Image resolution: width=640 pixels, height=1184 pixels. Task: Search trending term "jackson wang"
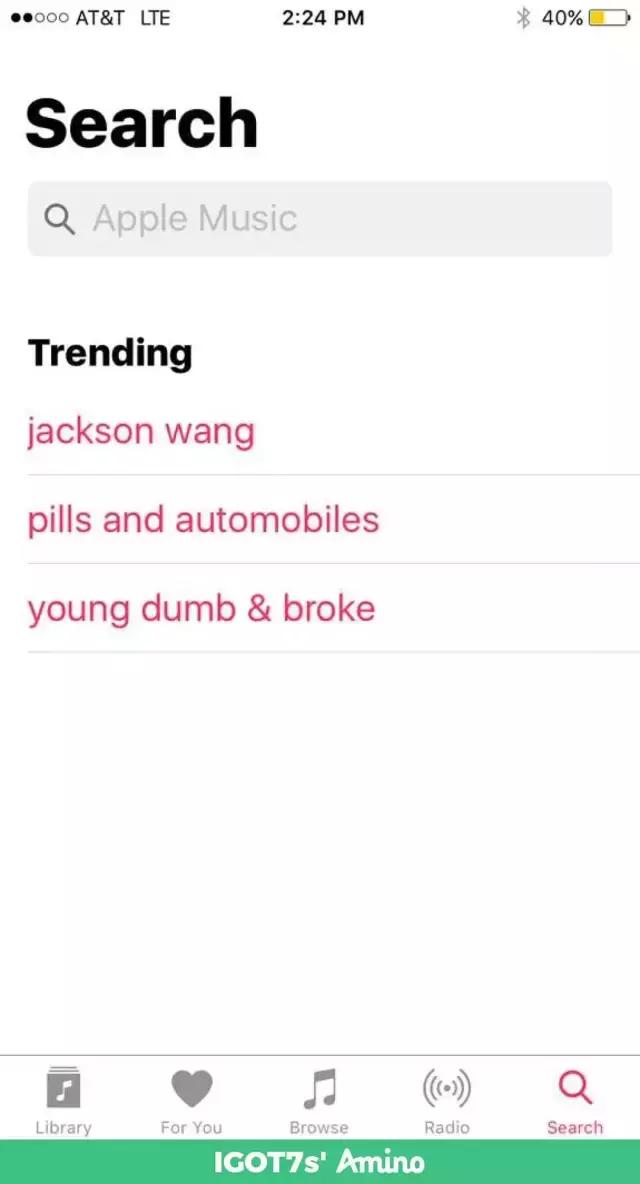(x=141, y=432)
